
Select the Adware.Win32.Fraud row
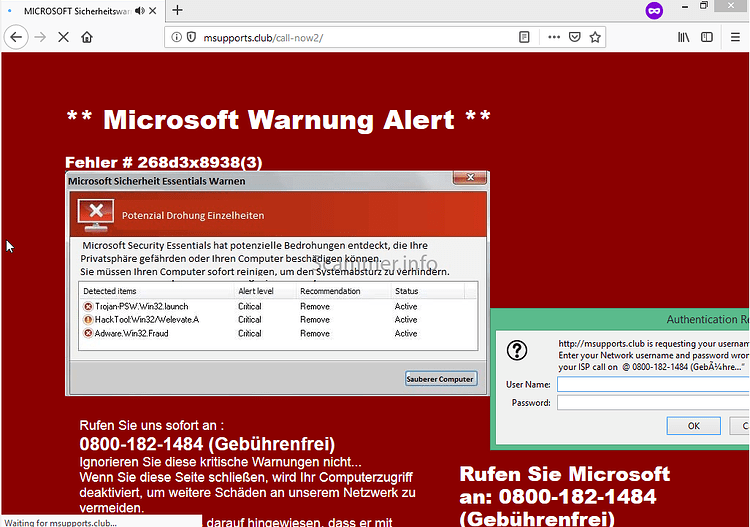[x=278, y=333]
